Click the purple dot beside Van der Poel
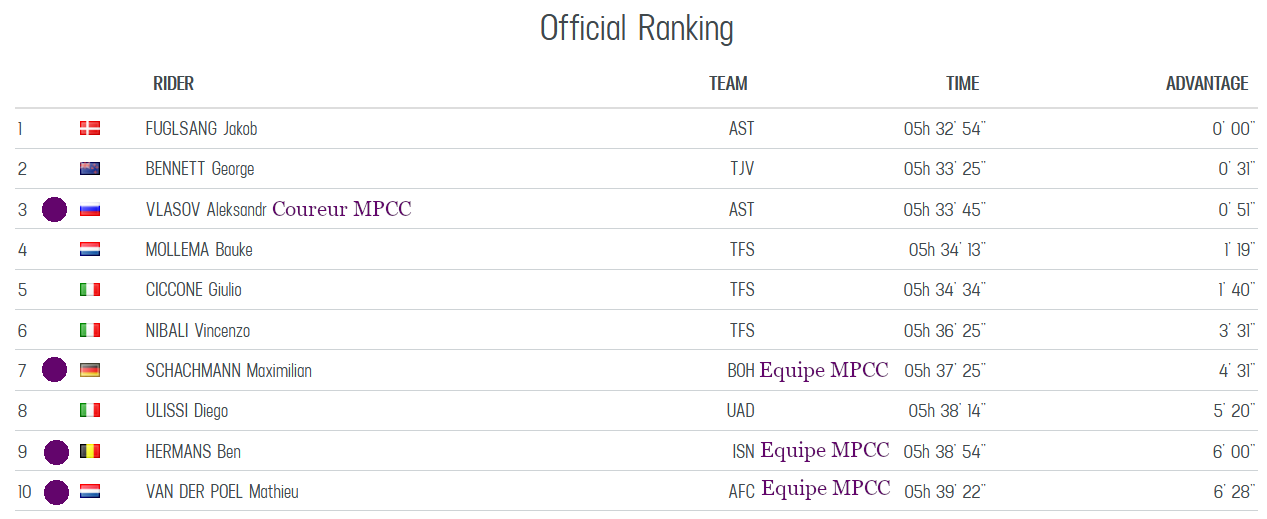The height and width of the screenshot is (519, 1267). (56, 491)
